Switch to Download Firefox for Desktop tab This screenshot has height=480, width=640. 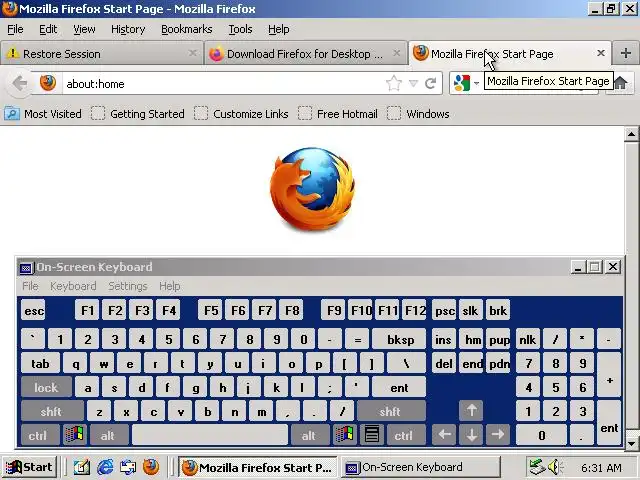pyautogui.click(x=305, y=53)
